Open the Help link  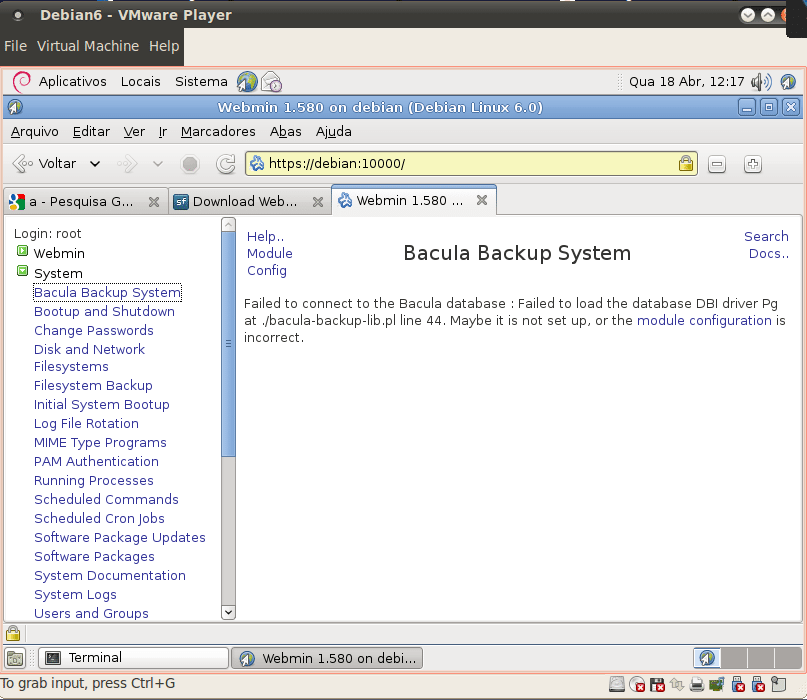266,237
